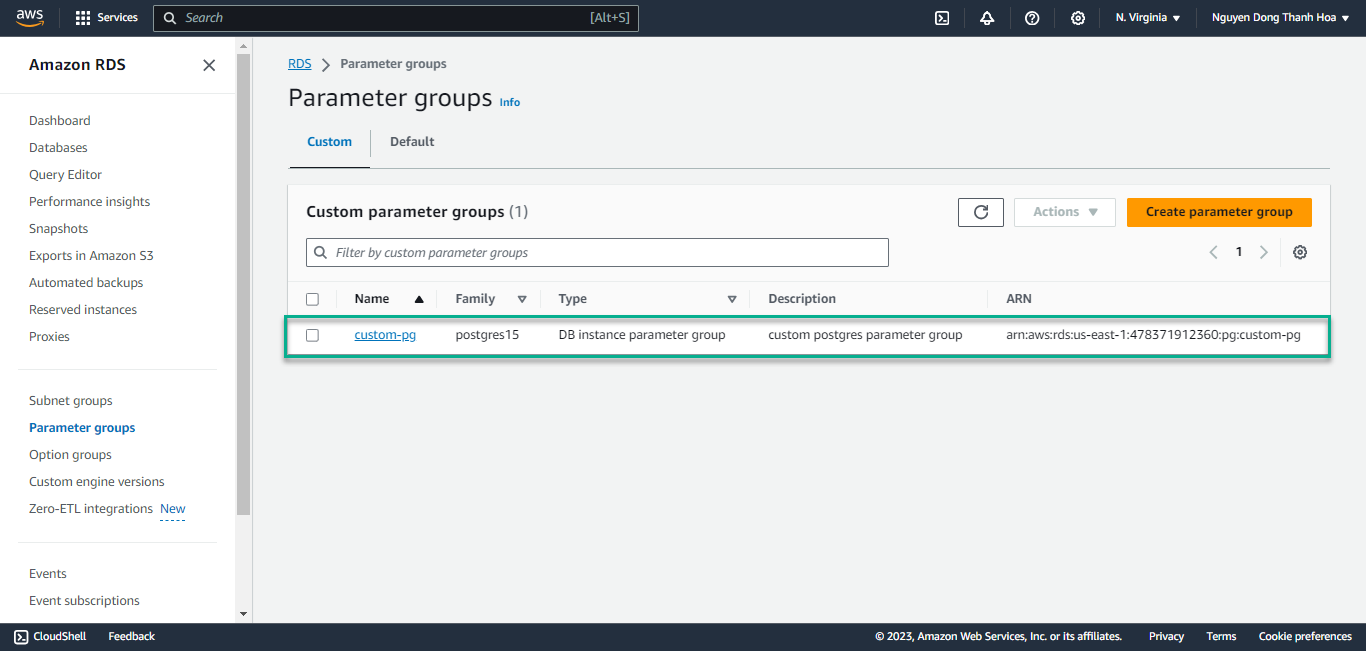
Task: Click the custom postgres parameter group description
Action: [x=865, y=335]
